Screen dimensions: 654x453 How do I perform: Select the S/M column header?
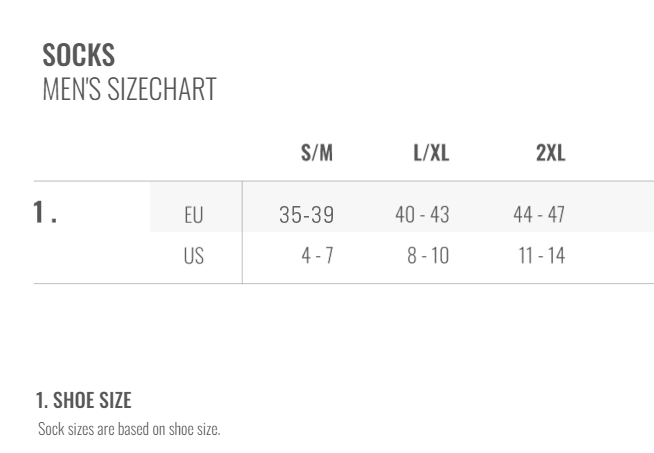[317, 153]
